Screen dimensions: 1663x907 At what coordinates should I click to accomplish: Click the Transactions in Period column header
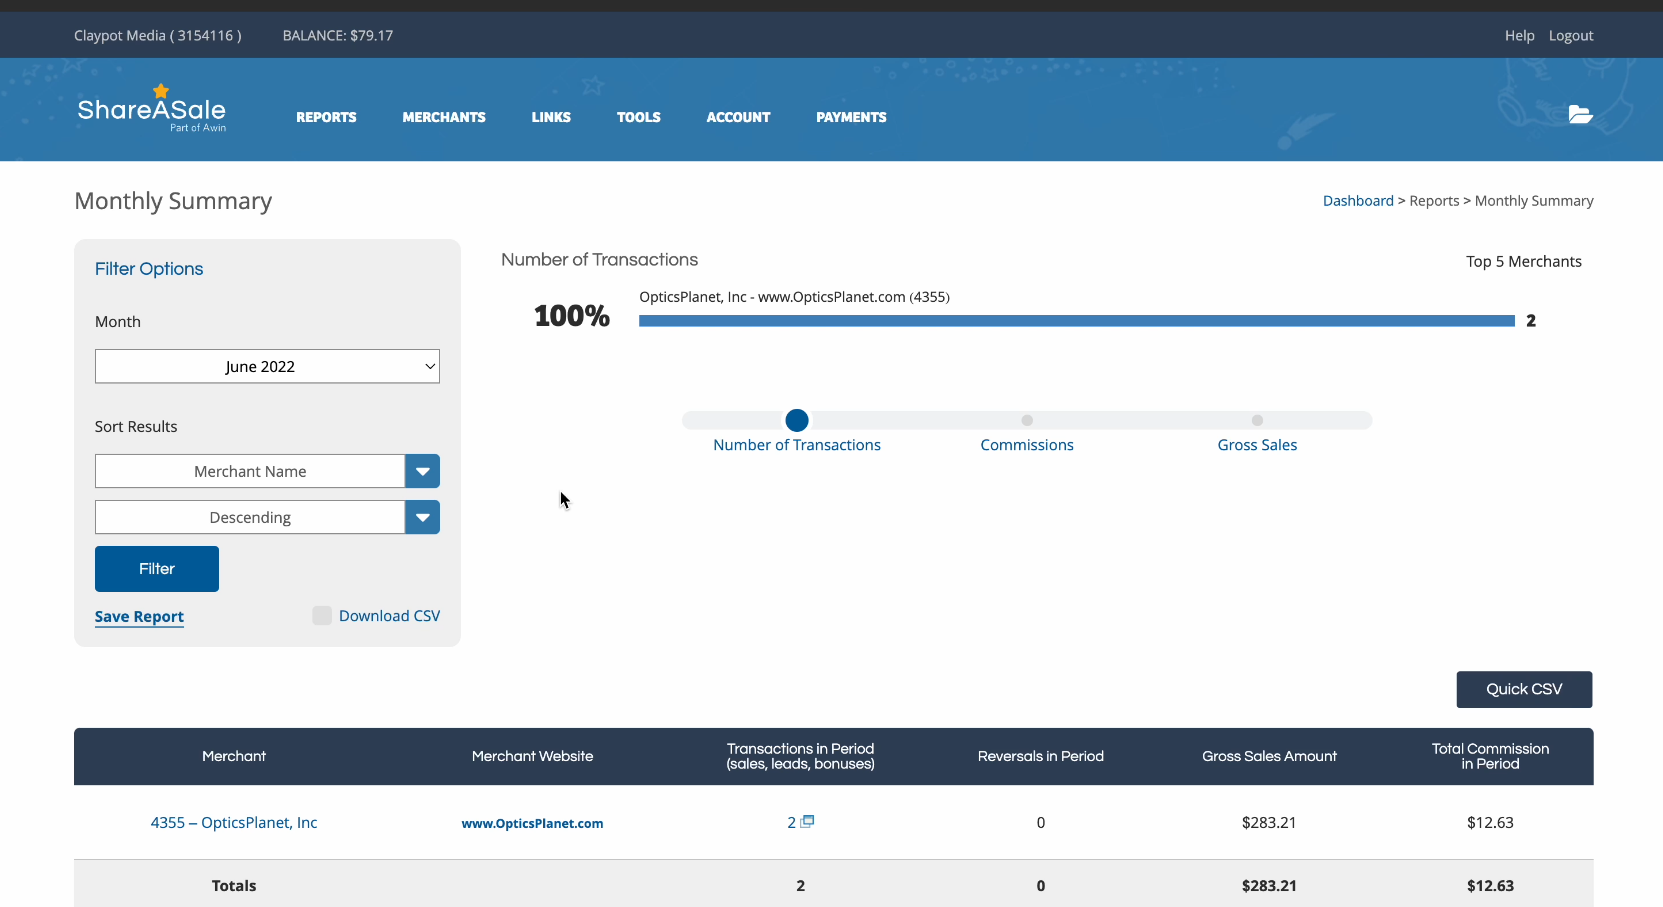coord(800,756)
